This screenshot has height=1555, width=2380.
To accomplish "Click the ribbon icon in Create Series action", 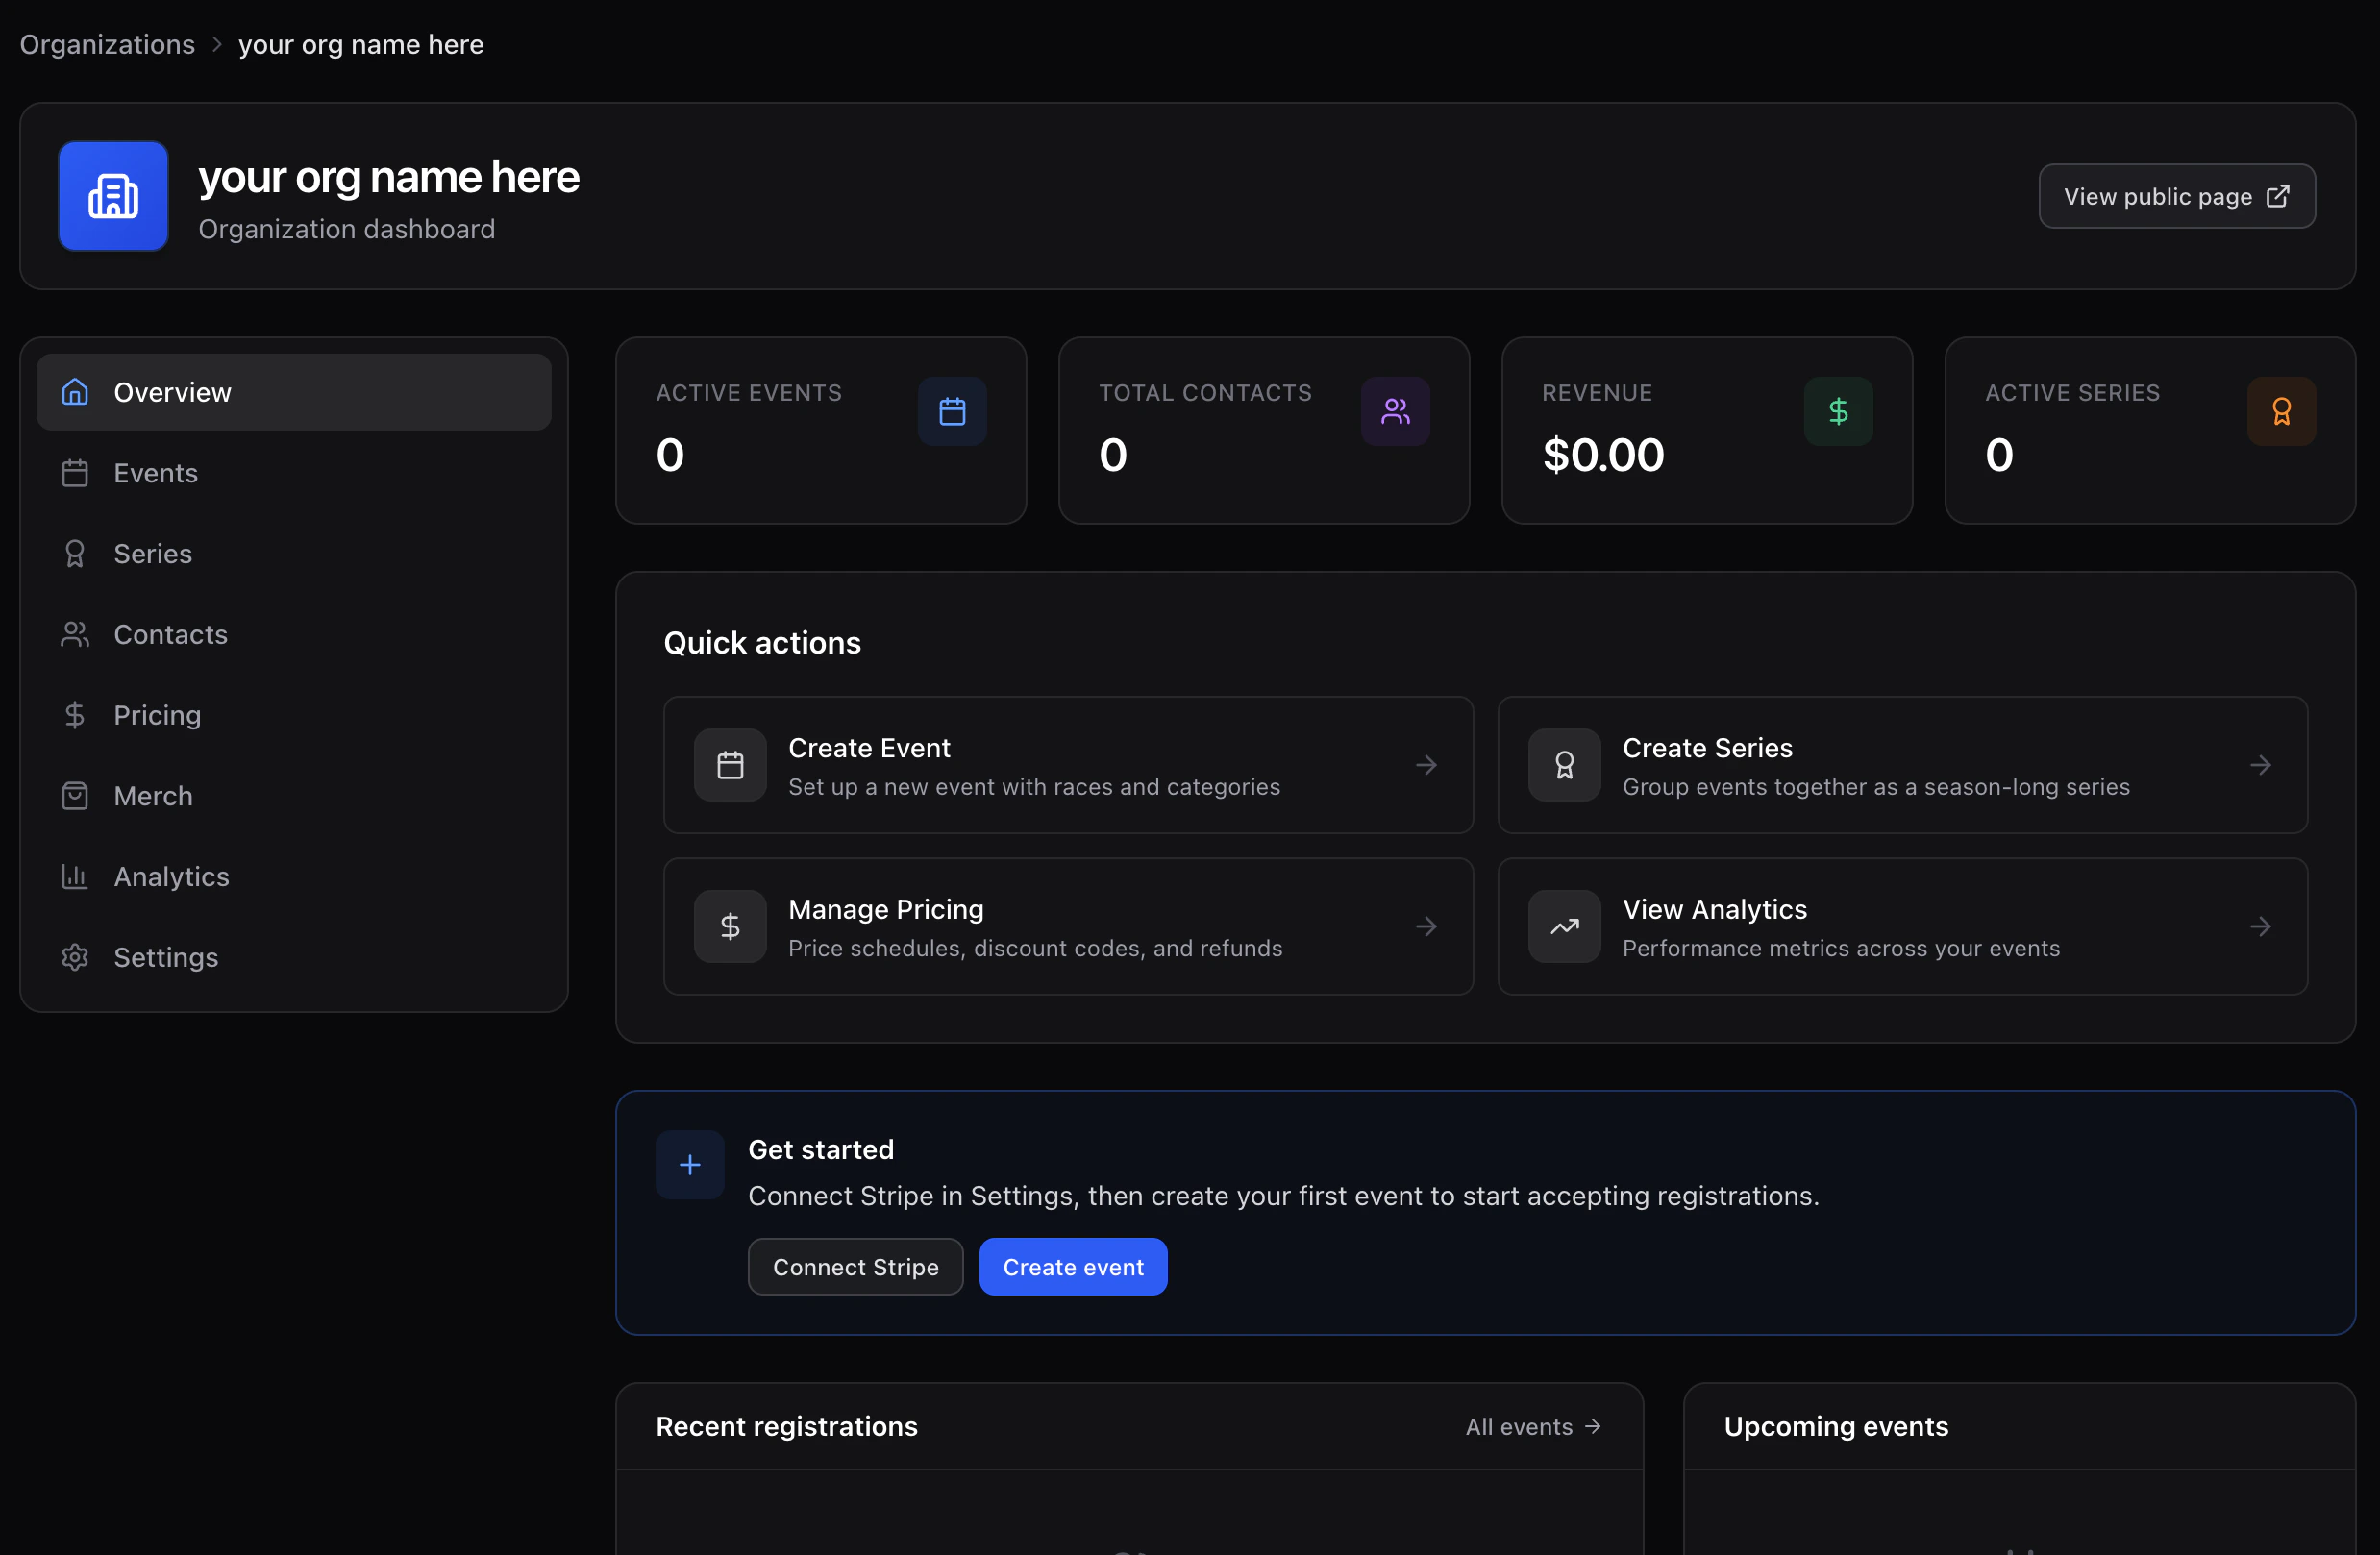I will click(1564, 765).
